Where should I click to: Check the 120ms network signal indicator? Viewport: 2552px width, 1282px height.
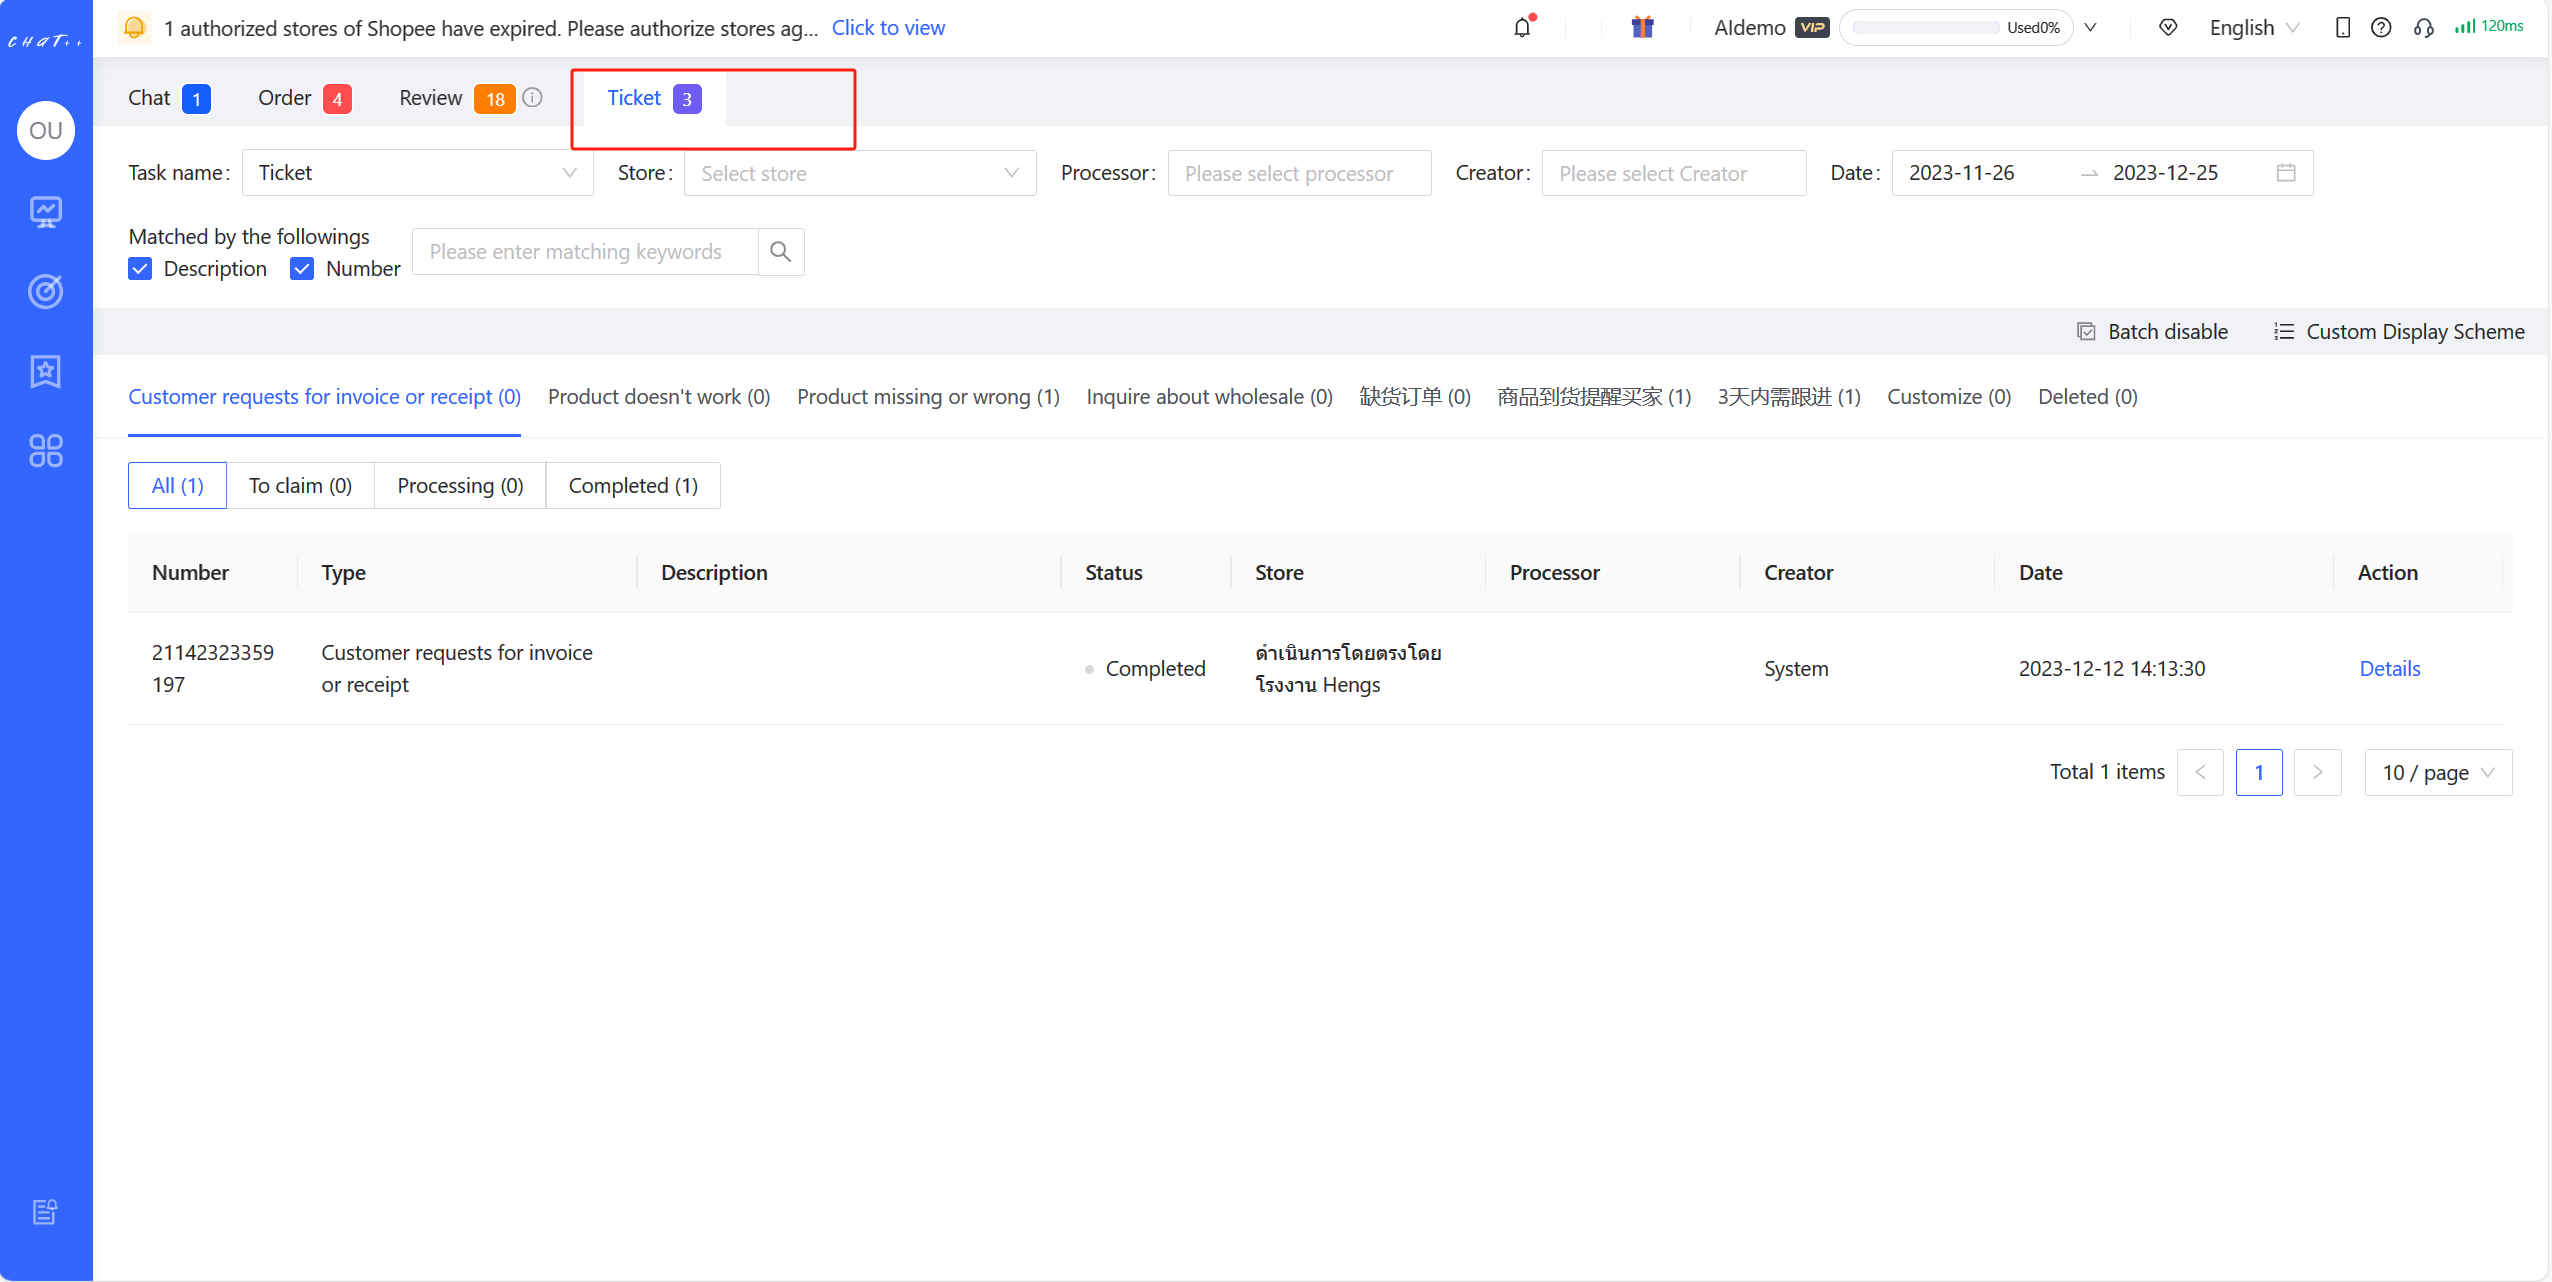click(2489, 27)
